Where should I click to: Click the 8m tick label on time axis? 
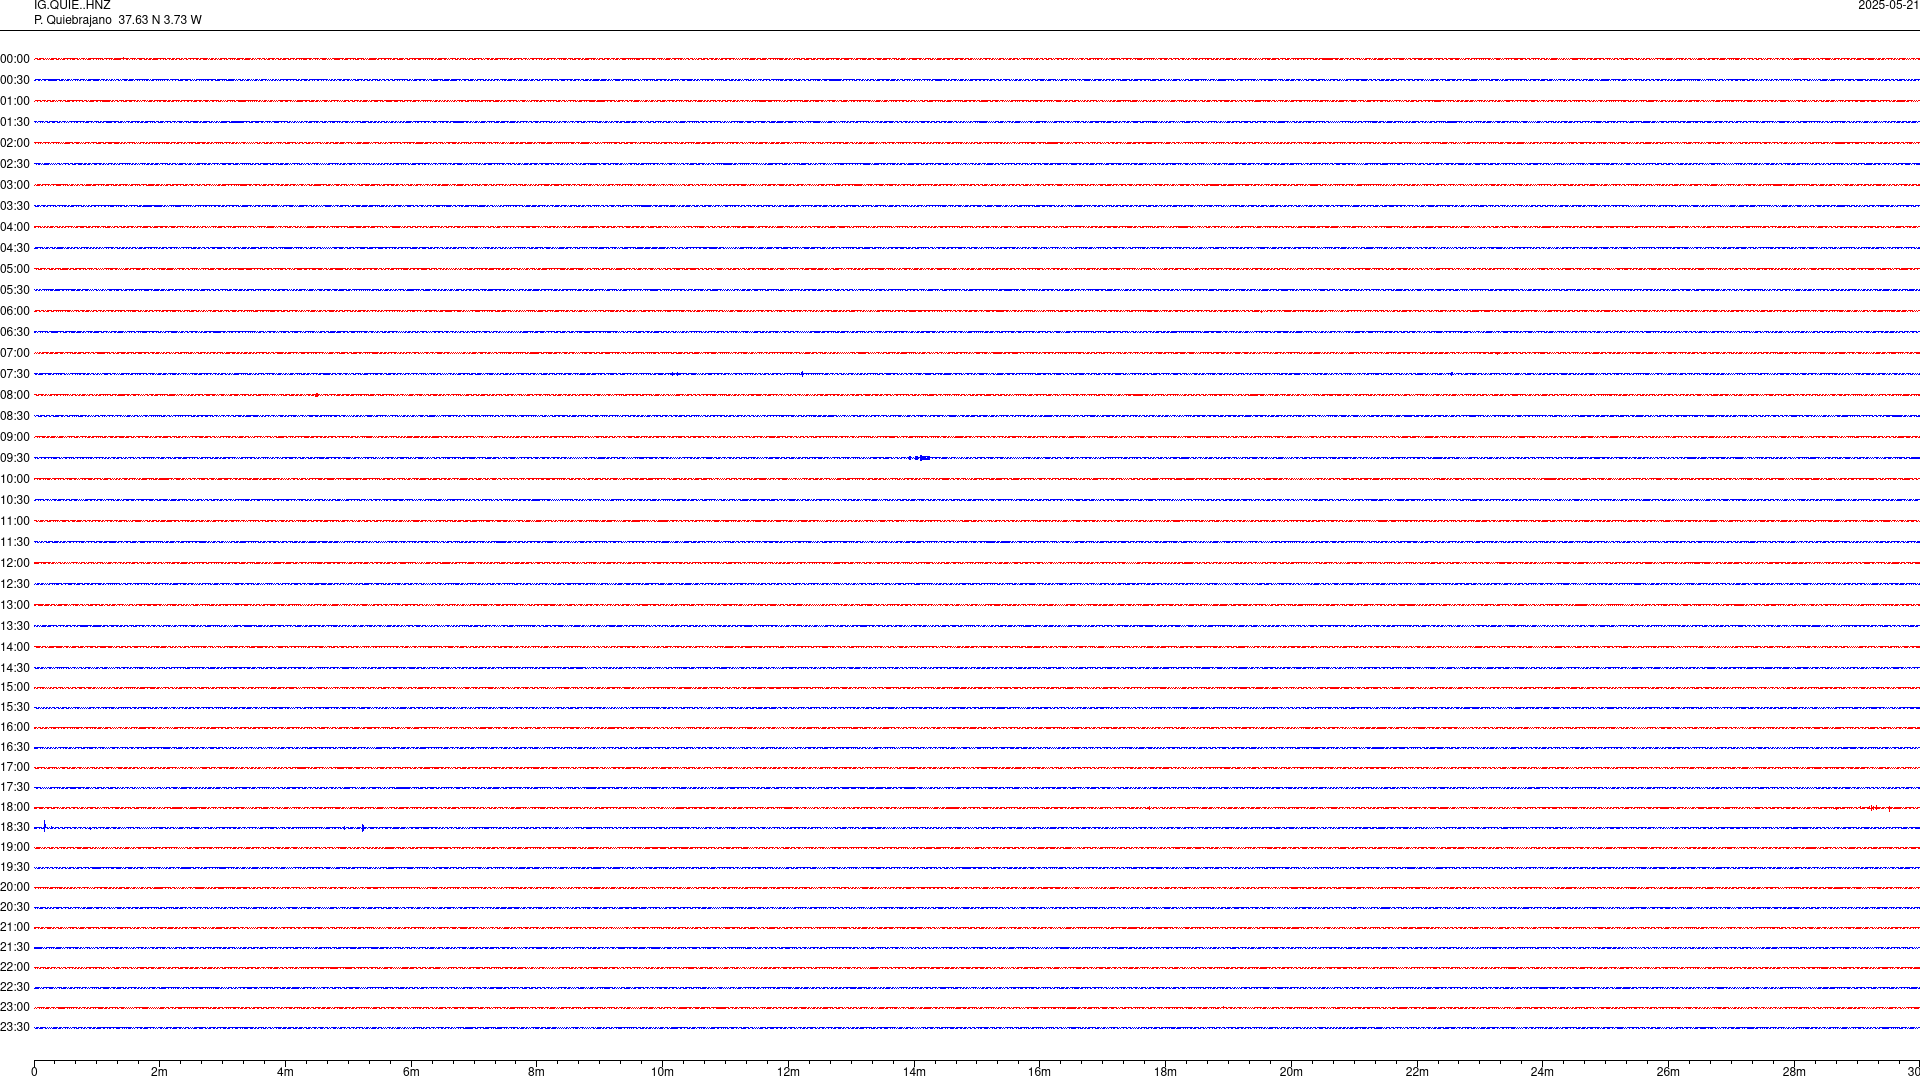[x=536, y=1072]
